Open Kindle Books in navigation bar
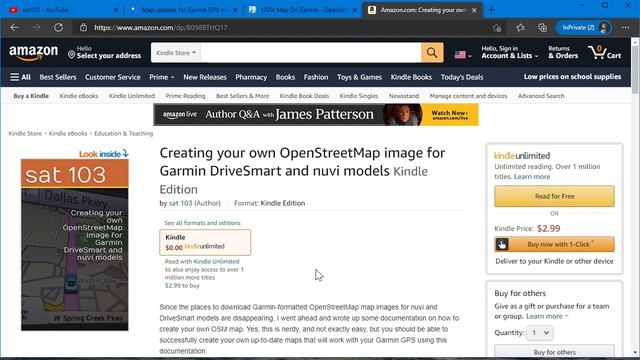This screenshot has width=640, height=360. pyautogui.click(x=411, y=77)
